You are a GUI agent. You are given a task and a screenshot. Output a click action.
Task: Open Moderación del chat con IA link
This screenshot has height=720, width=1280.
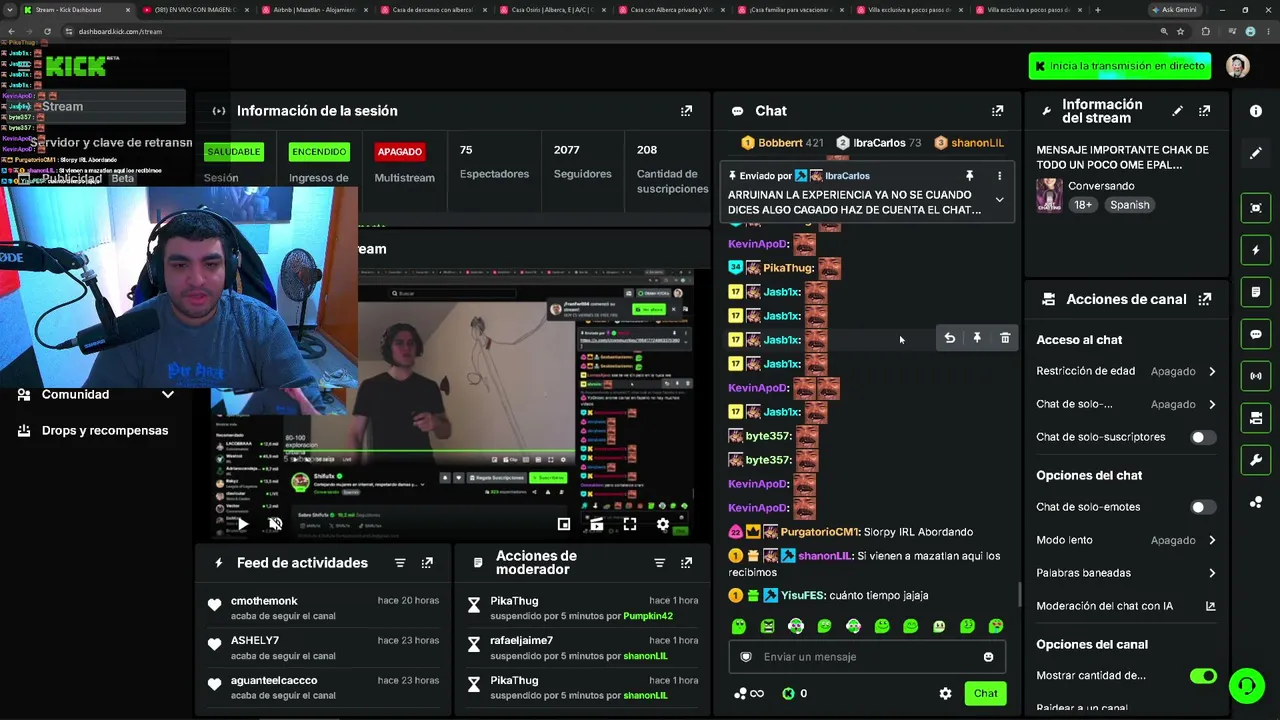pyautogui.click(x=1126, y=606)
